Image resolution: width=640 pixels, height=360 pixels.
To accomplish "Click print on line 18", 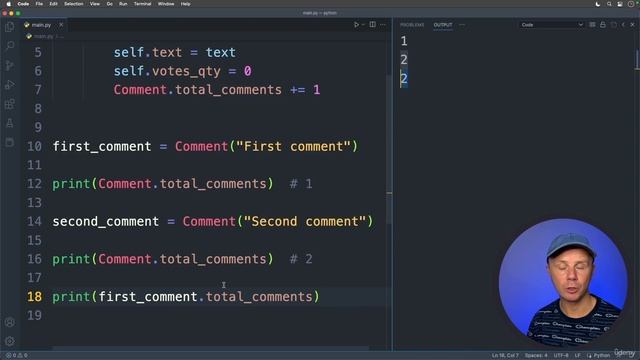I will [x=71, y=296].
